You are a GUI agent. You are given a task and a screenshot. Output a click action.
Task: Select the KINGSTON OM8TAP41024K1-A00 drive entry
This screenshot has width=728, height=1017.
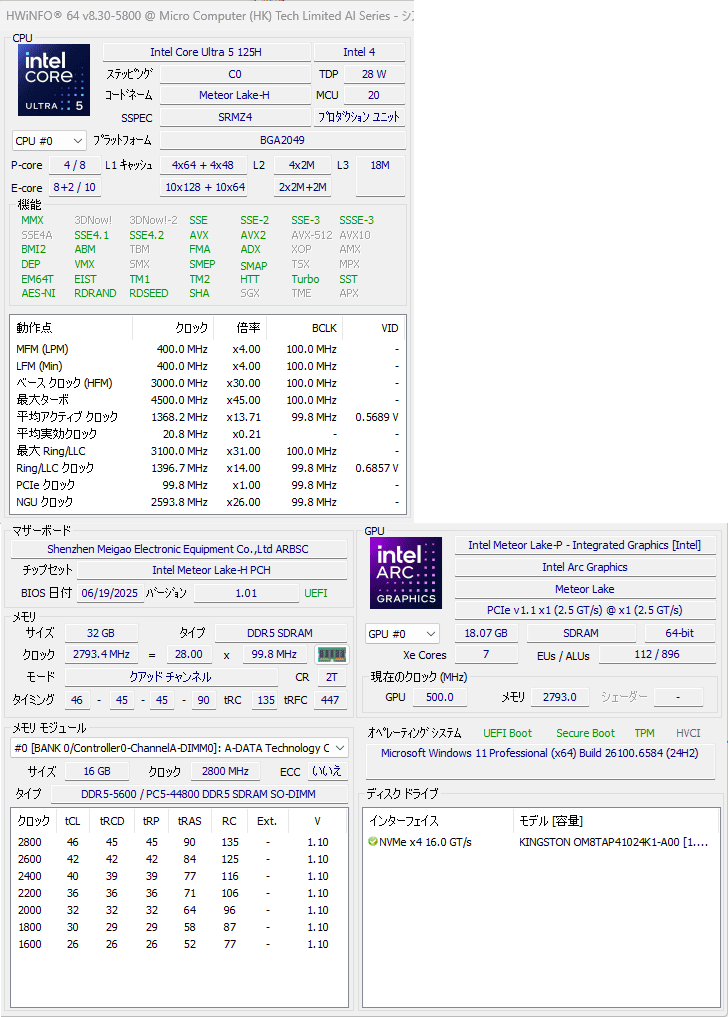(613, 842)
